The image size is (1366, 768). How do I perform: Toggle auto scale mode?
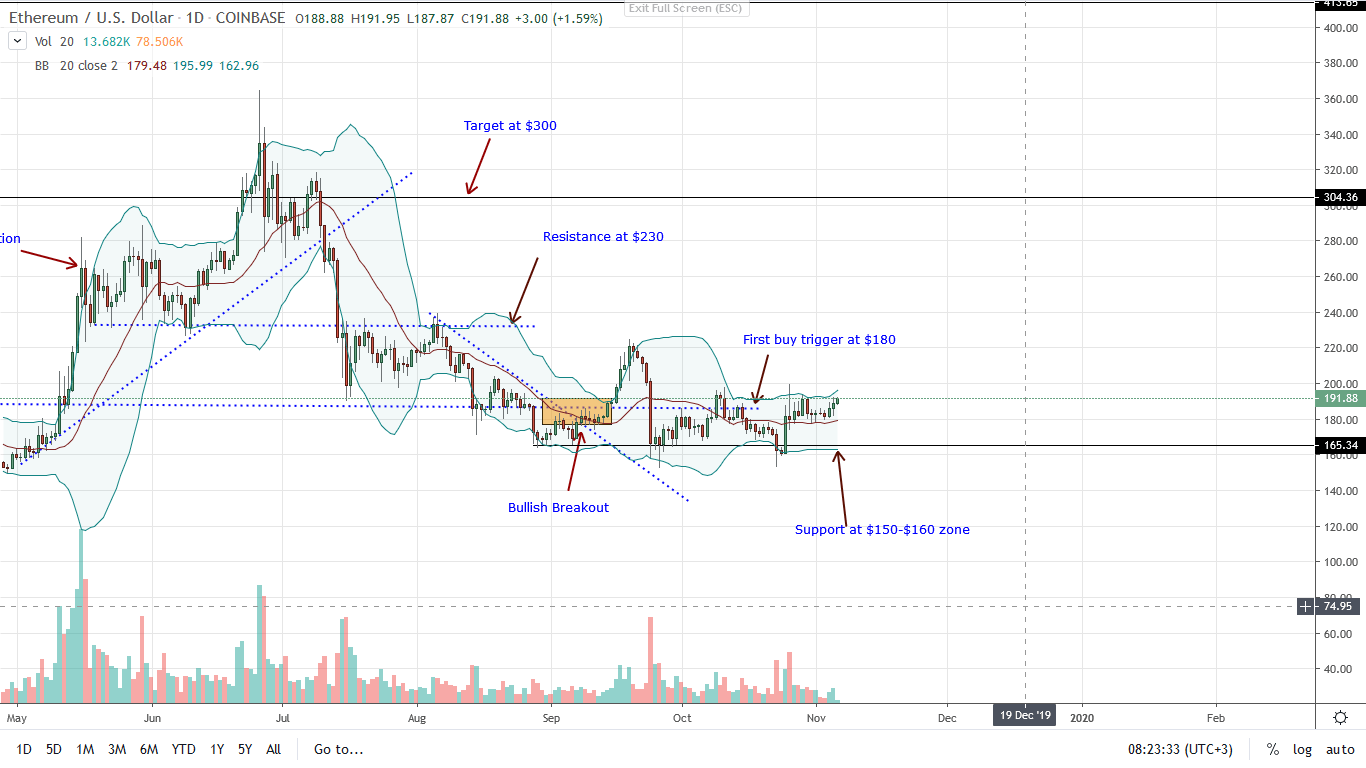click(x=1340, y=749)
